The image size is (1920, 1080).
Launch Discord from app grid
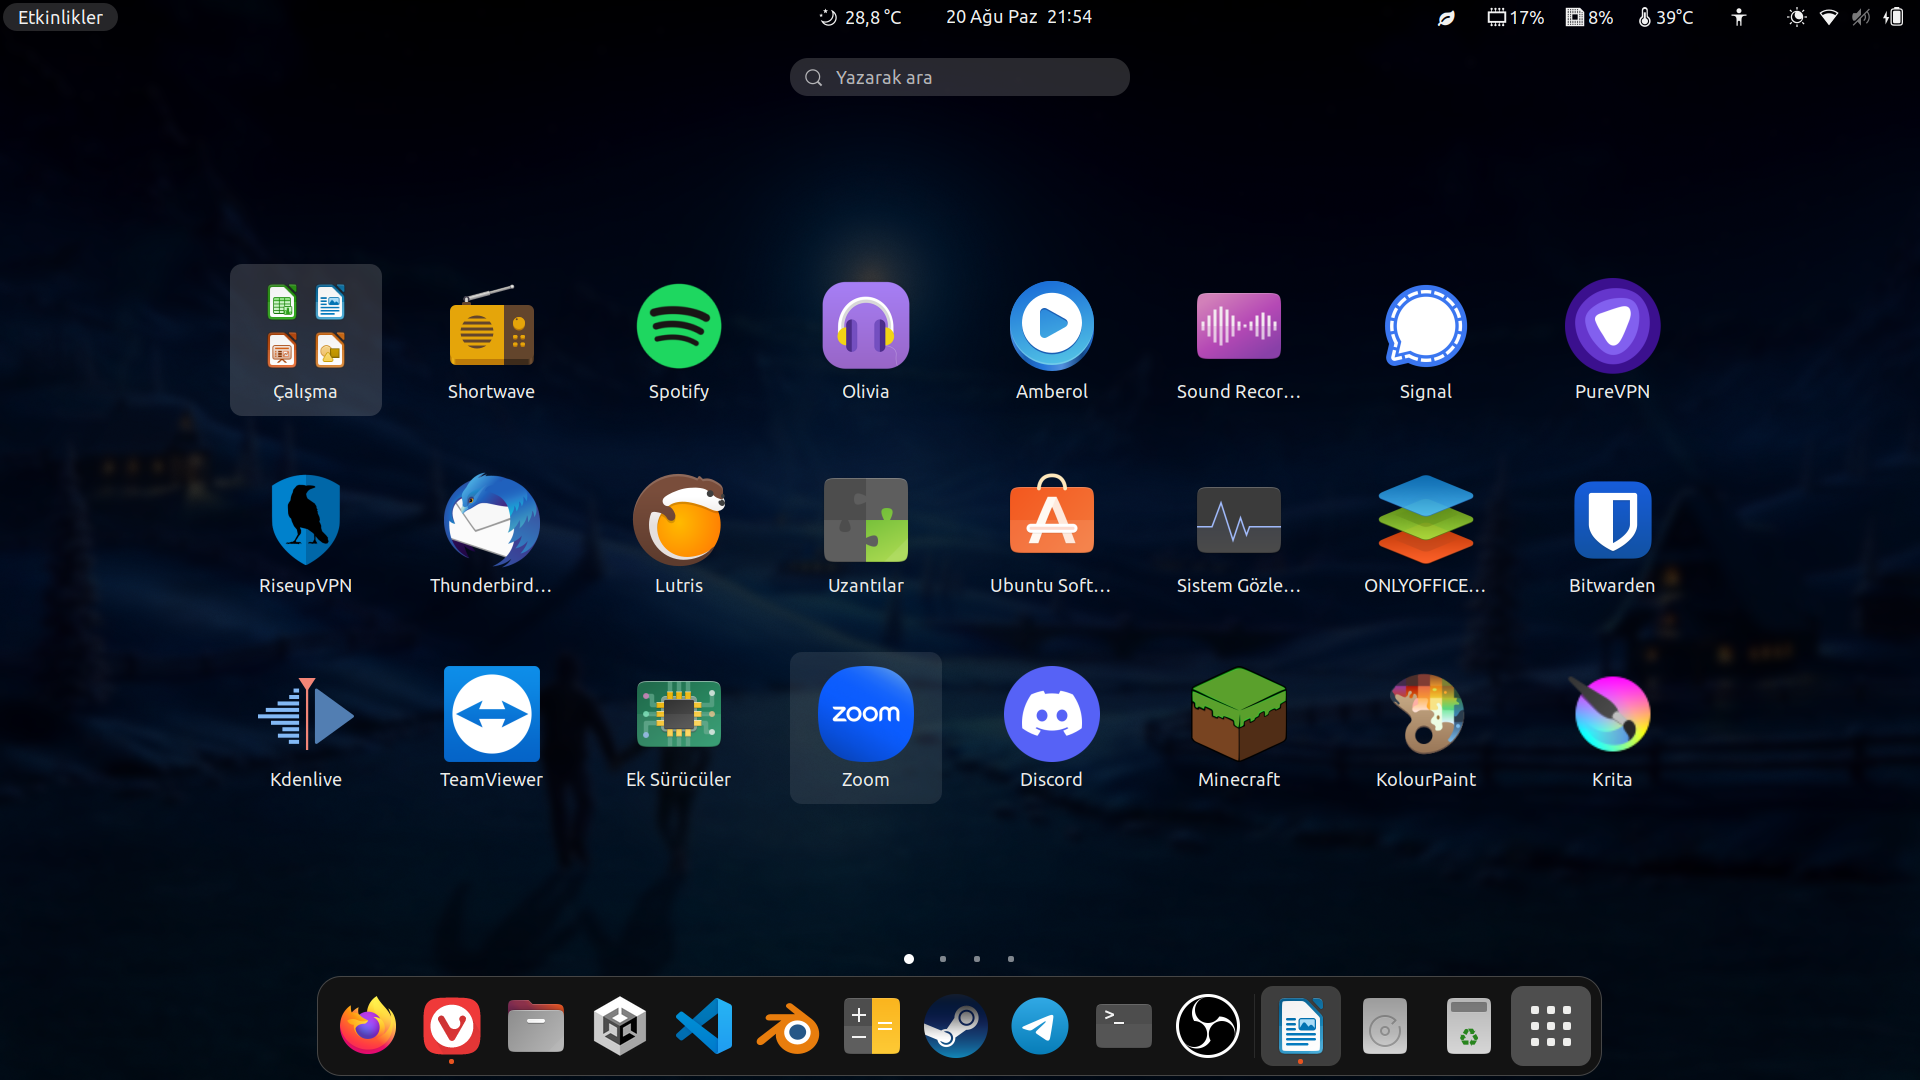pyautogui.click(x=1051, y=715)
